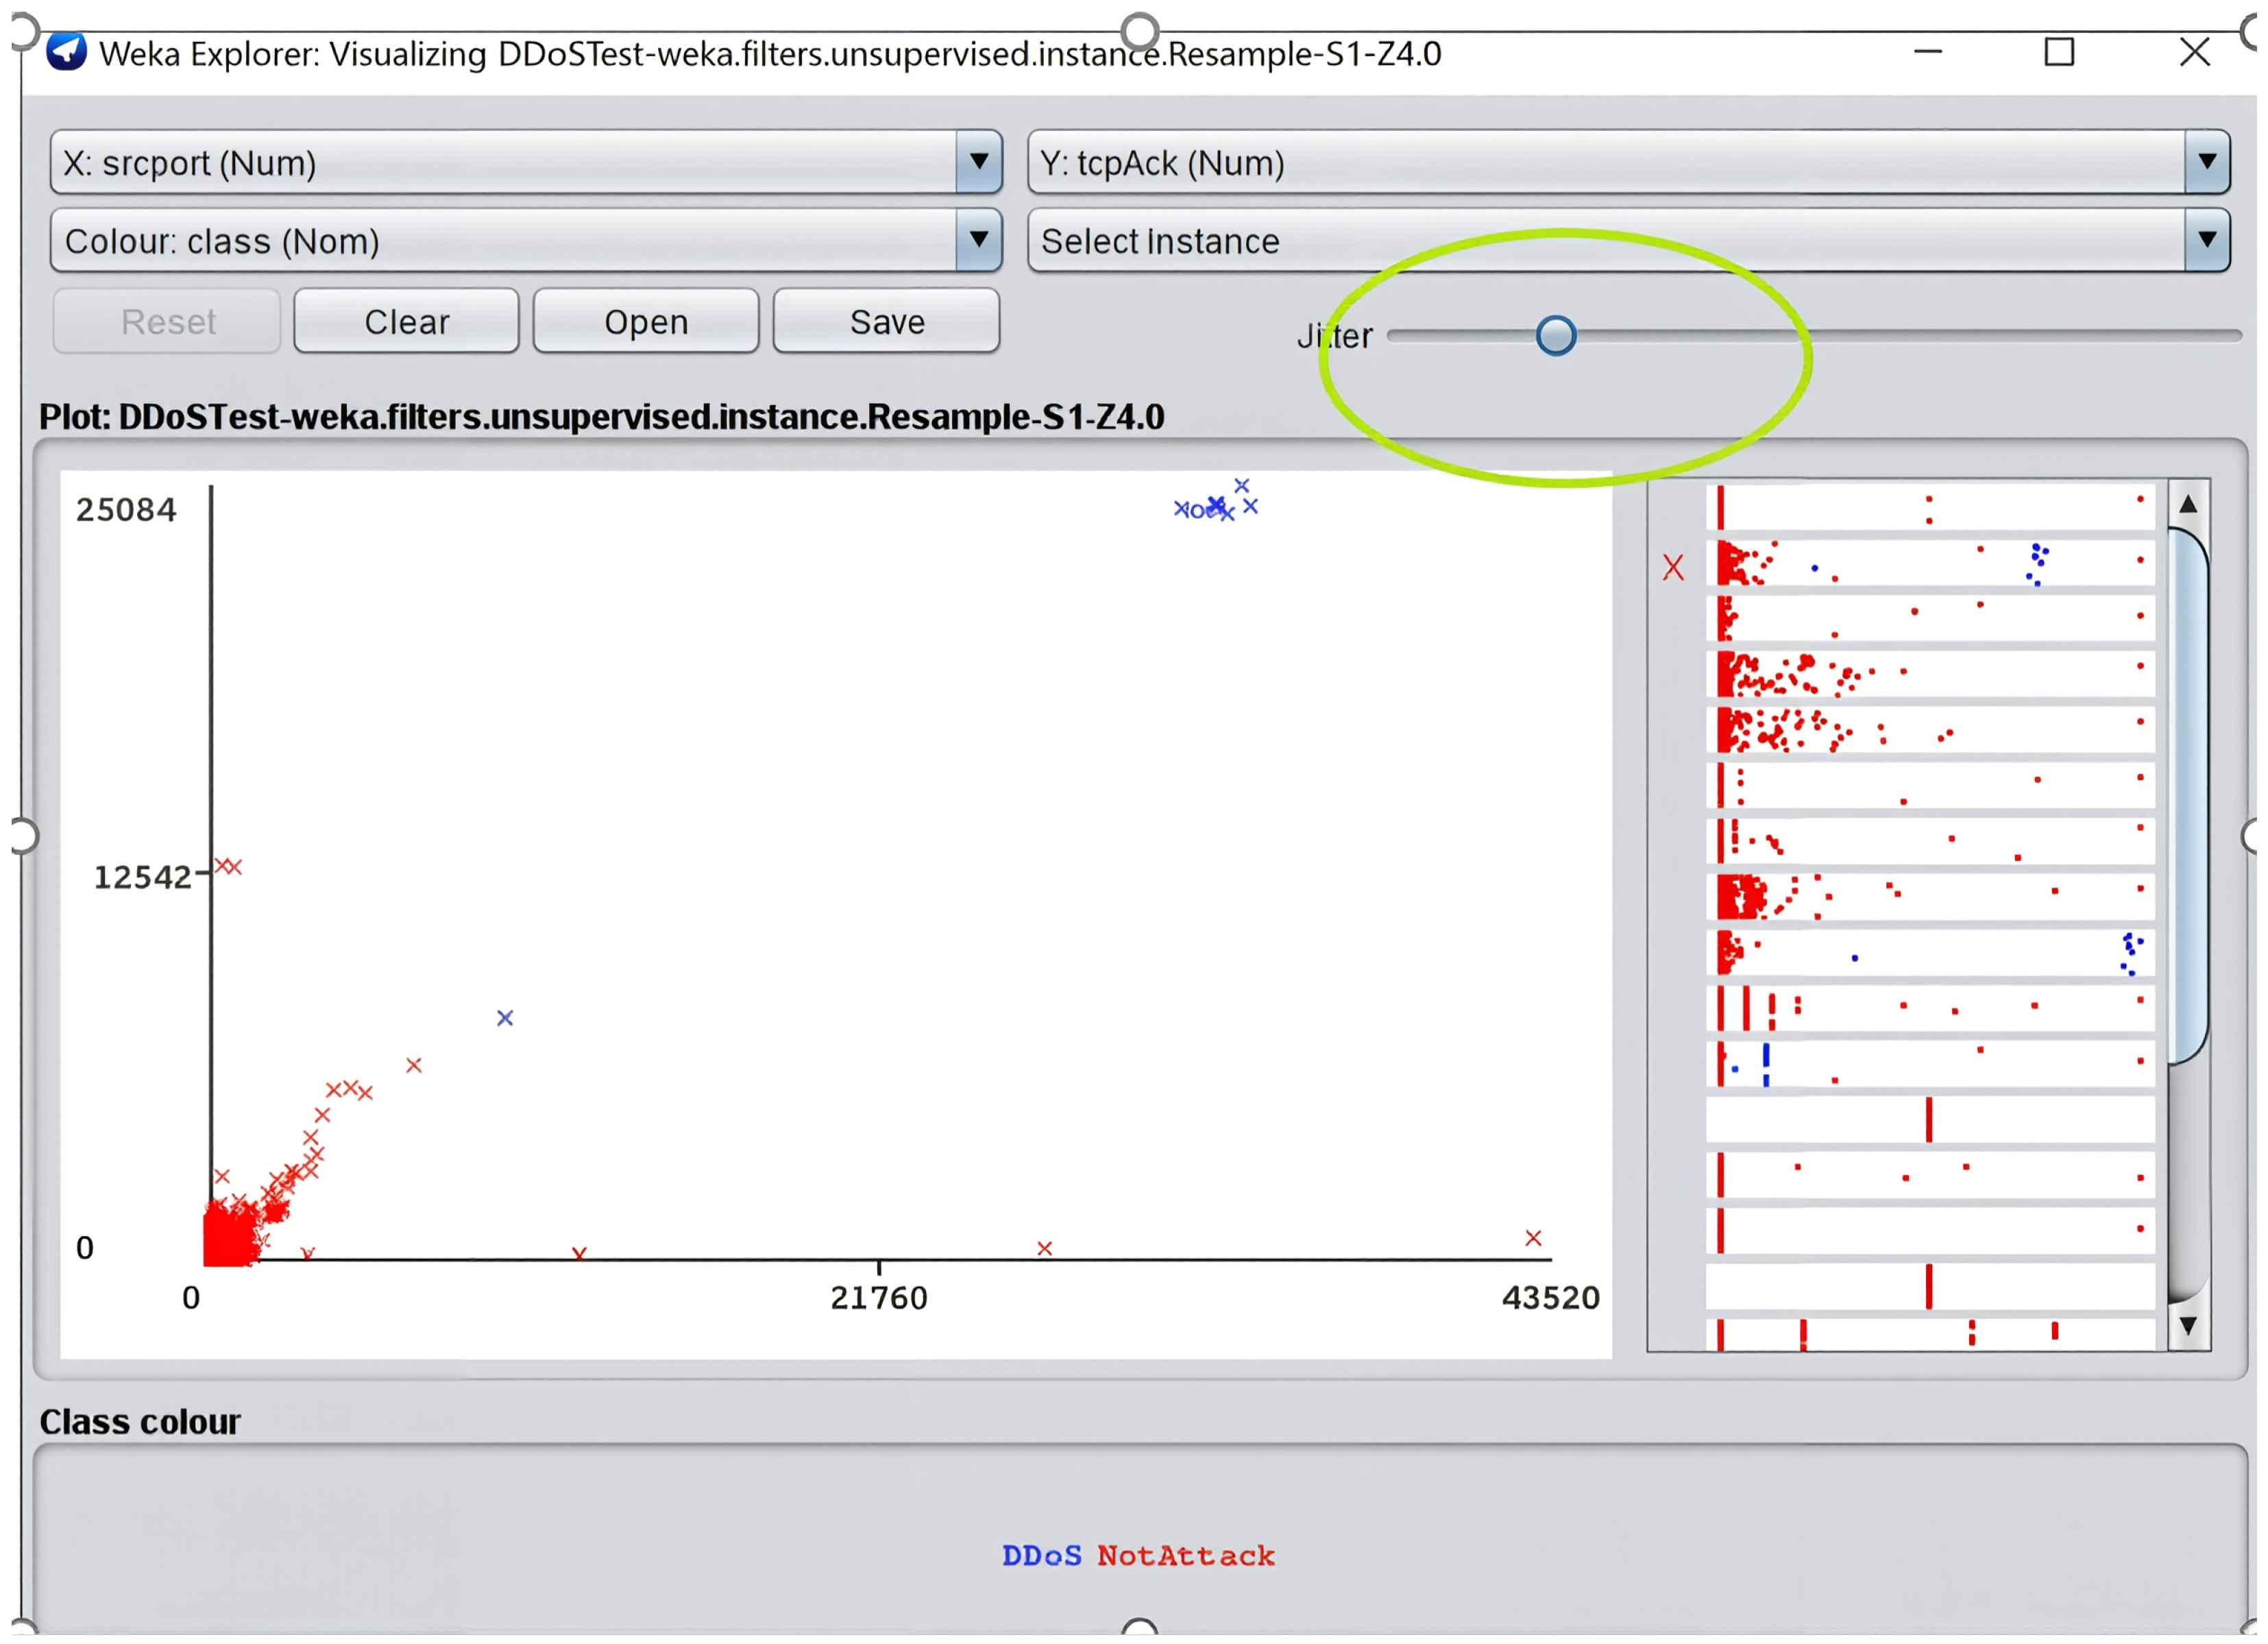Minimize the Weka Explorer window

pyautogui.click(x=1928, y=52)
